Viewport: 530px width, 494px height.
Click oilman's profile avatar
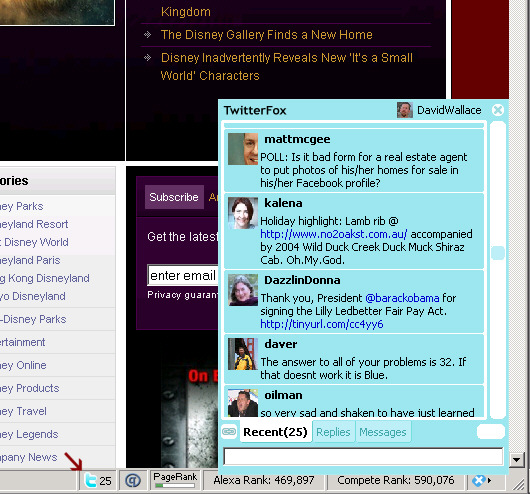point(243,403)
